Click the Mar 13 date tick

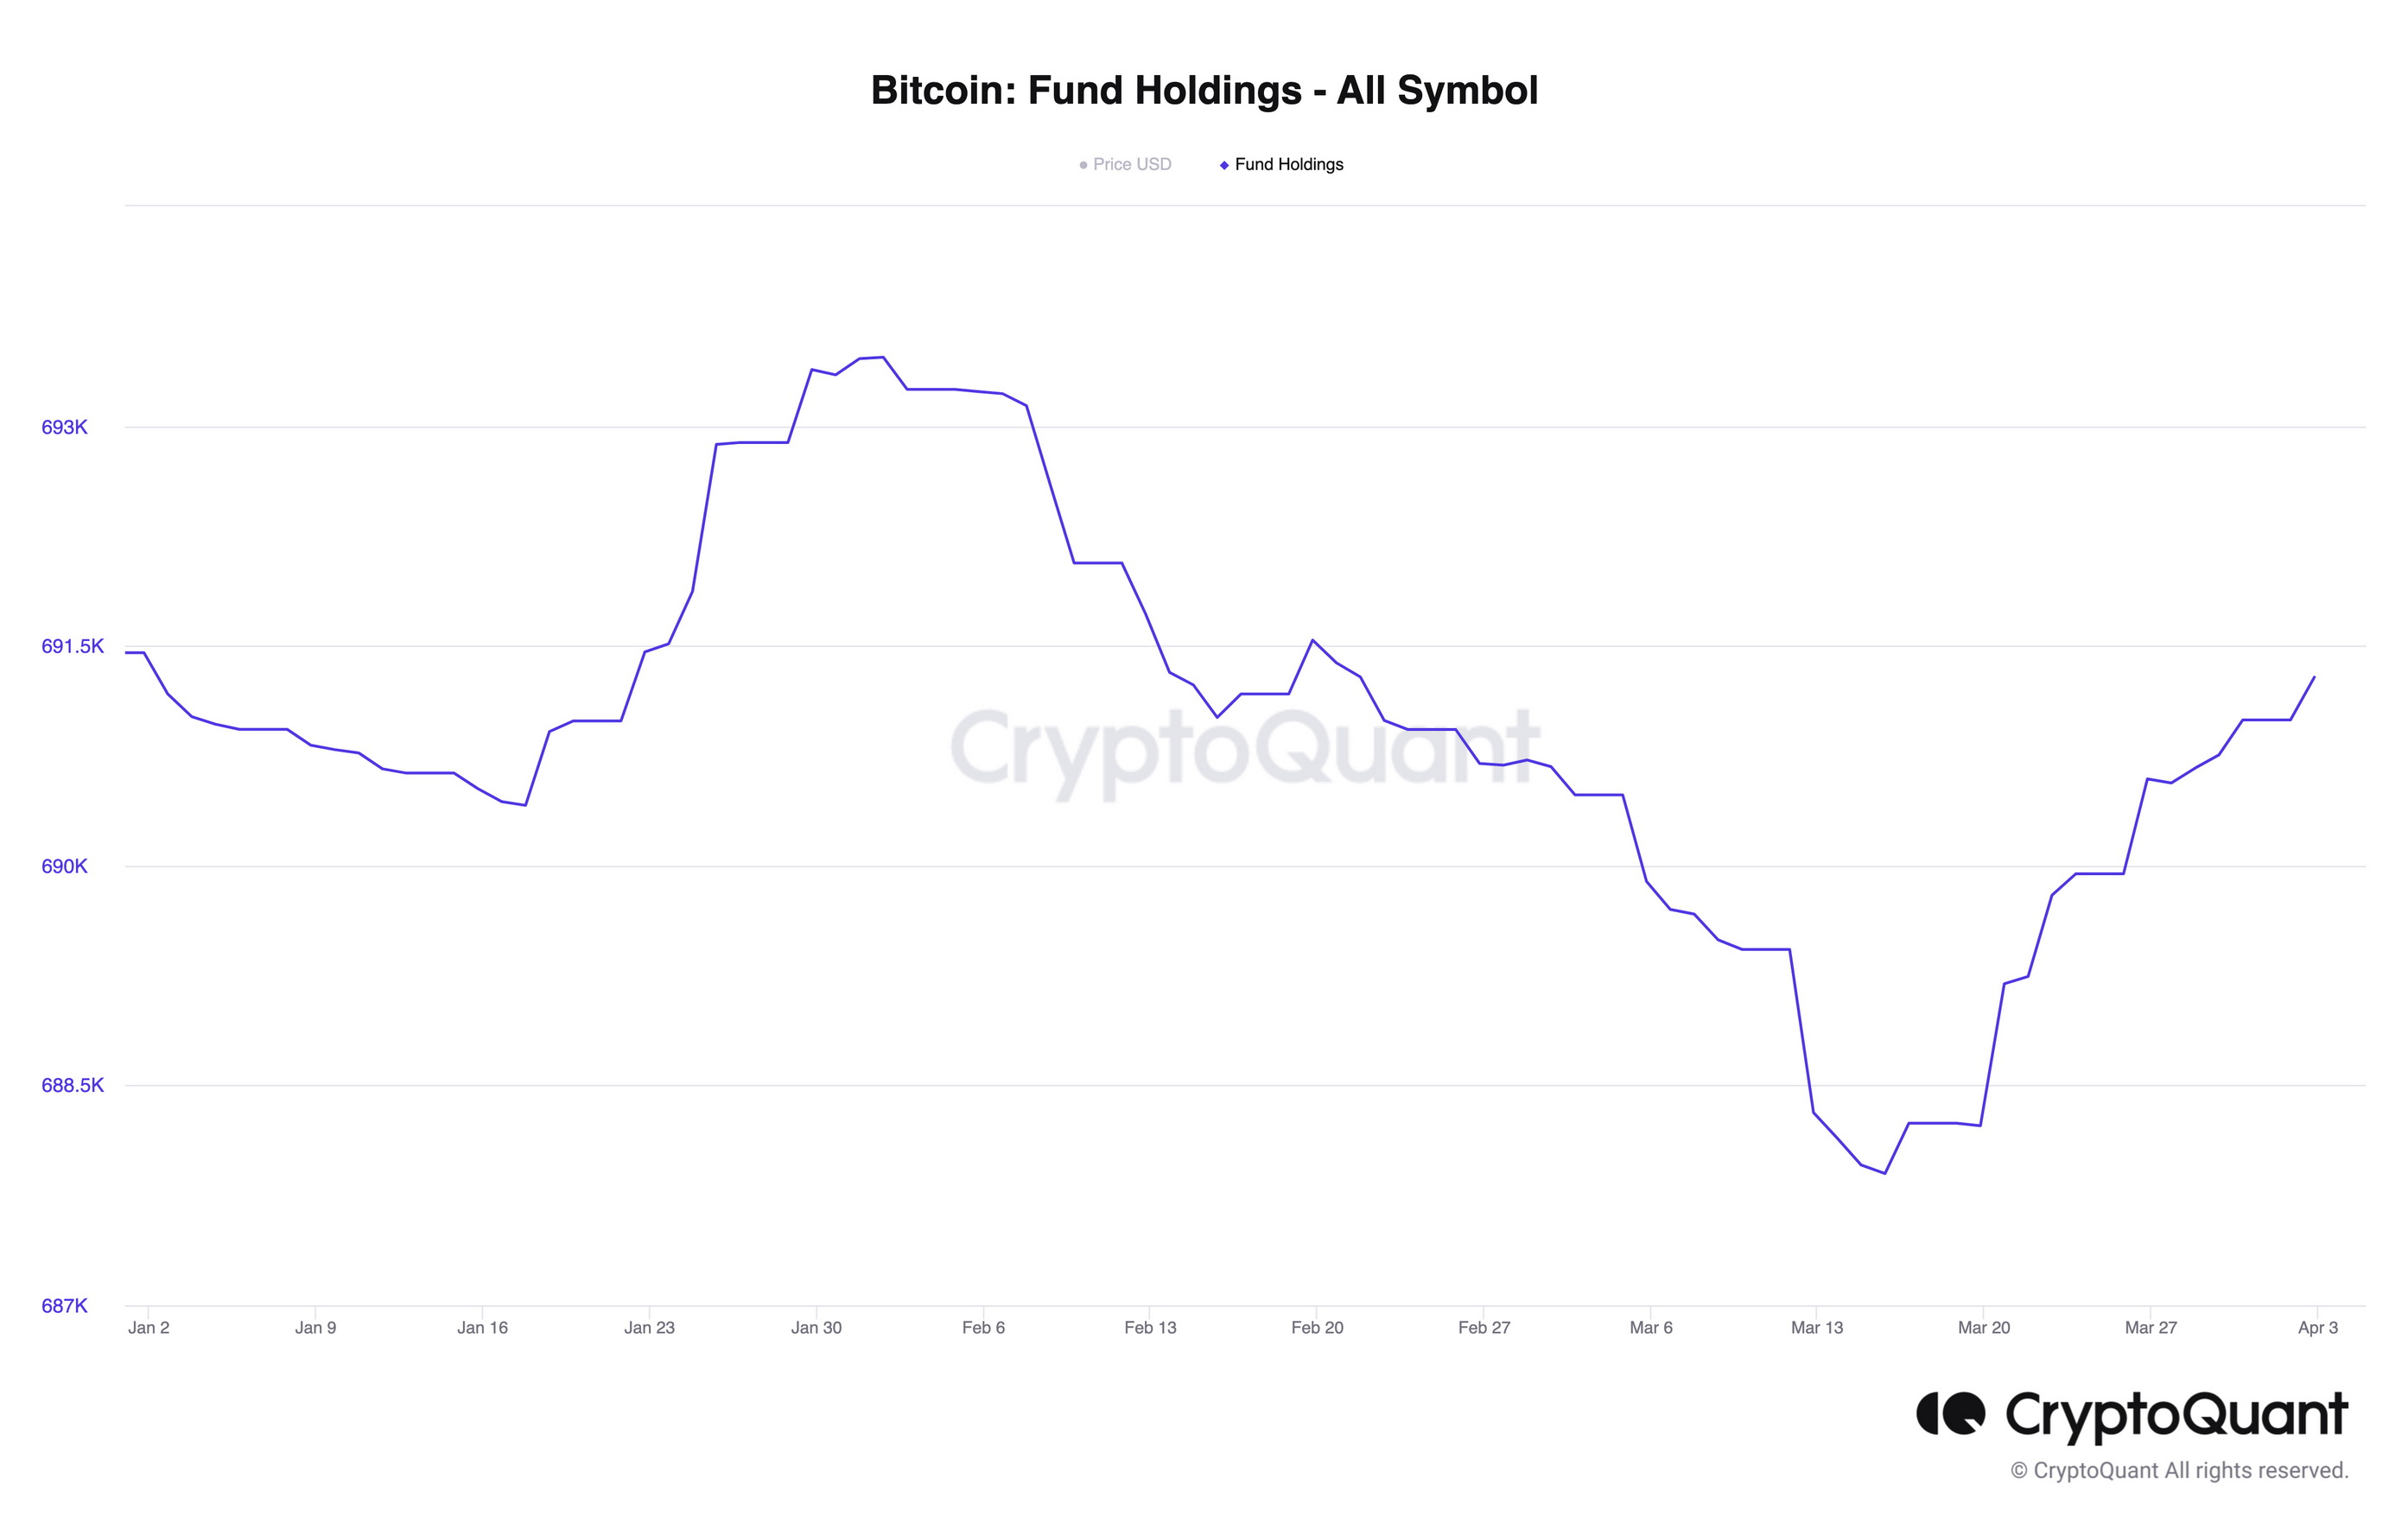pyautogui.click(x=1817, y=1327)
